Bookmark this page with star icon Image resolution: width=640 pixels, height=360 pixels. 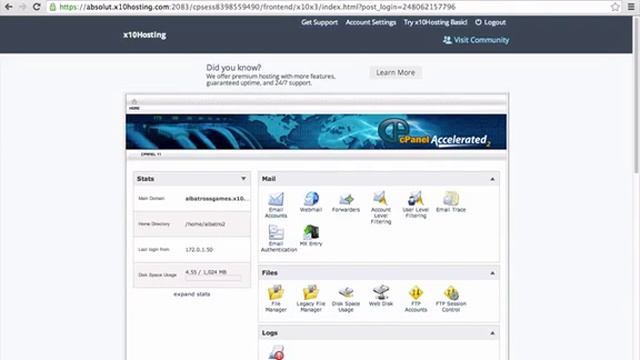point(615,7)
